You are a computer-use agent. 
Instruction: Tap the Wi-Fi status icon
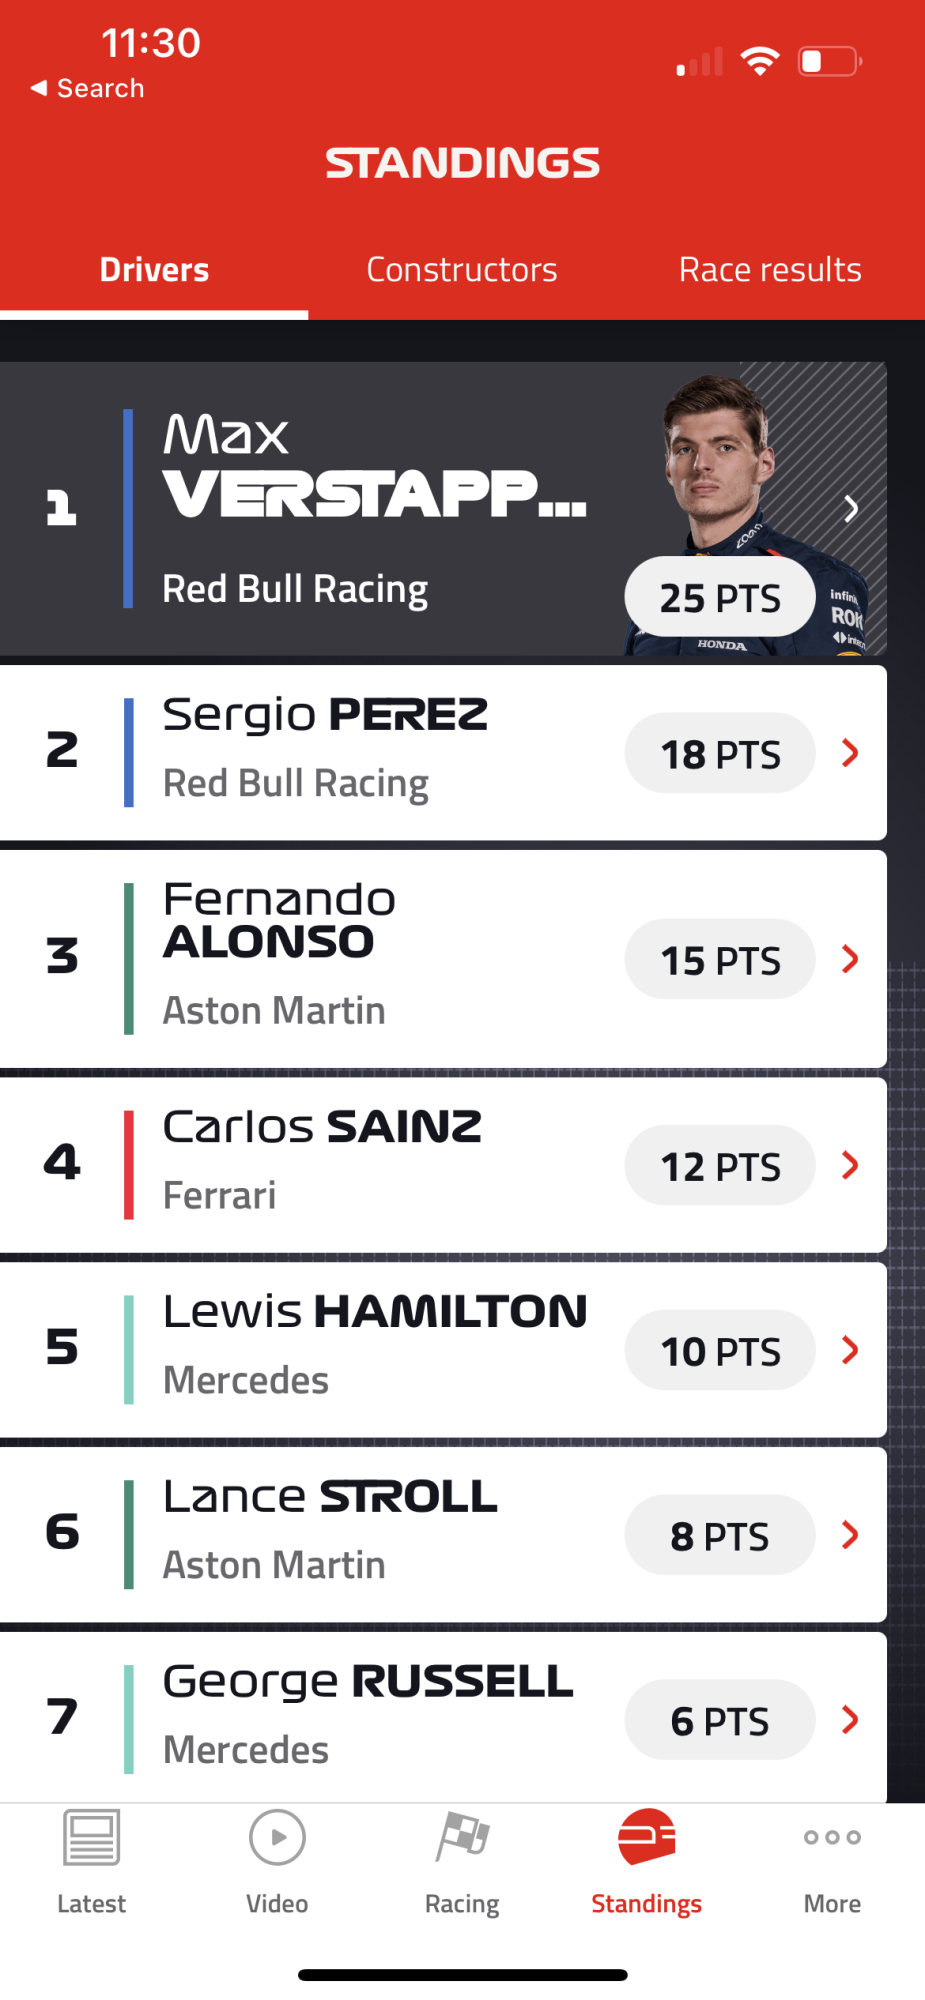coord(760,62)
